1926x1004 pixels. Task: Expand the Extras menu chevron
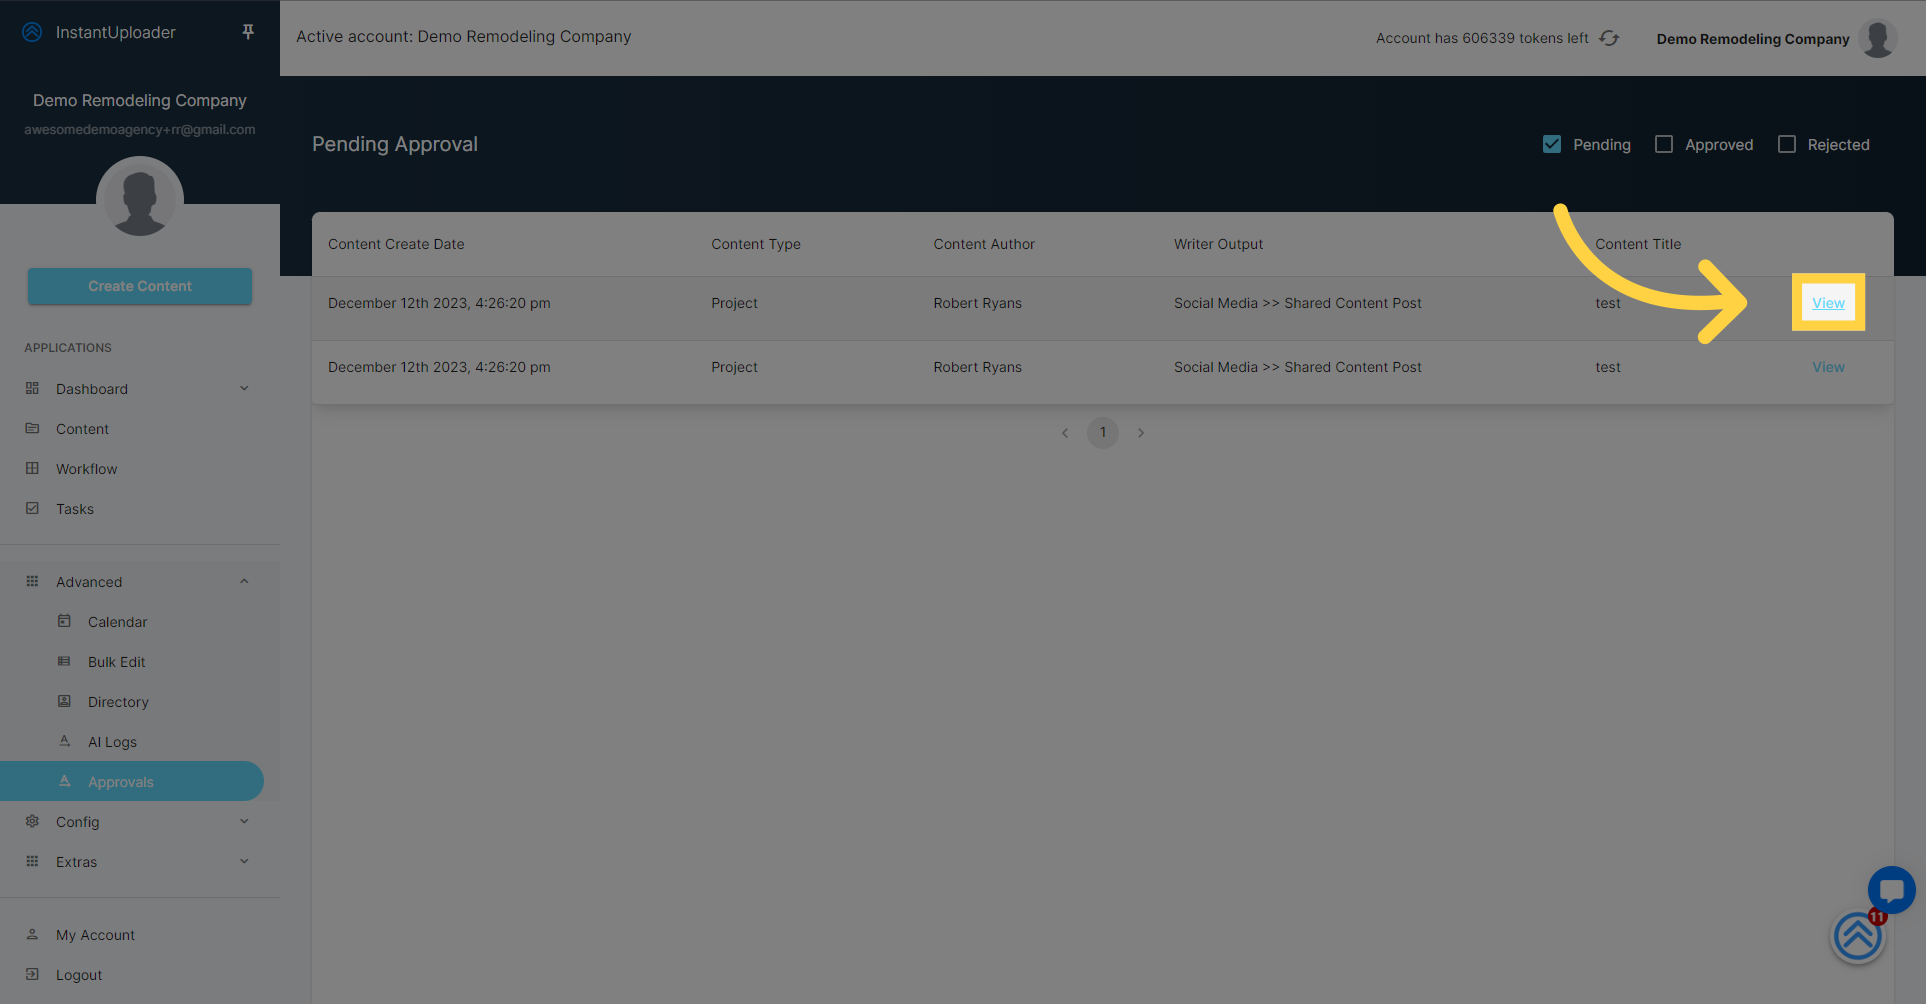(244, 861)
